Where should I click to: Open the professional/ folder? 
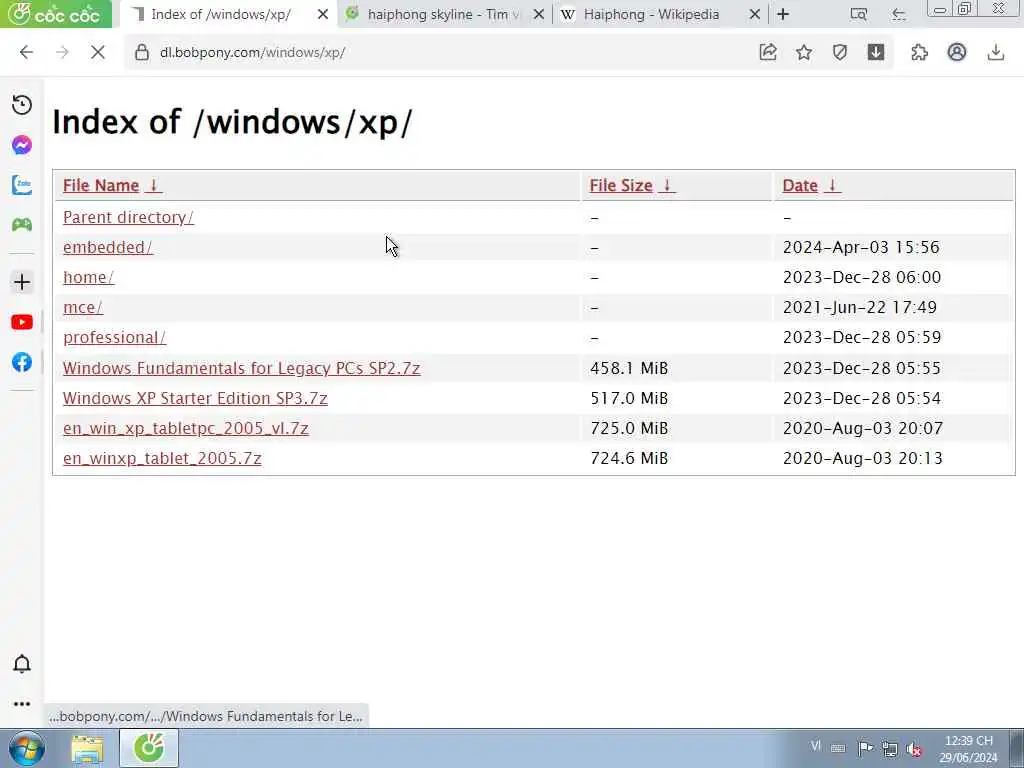click(114, 337)
